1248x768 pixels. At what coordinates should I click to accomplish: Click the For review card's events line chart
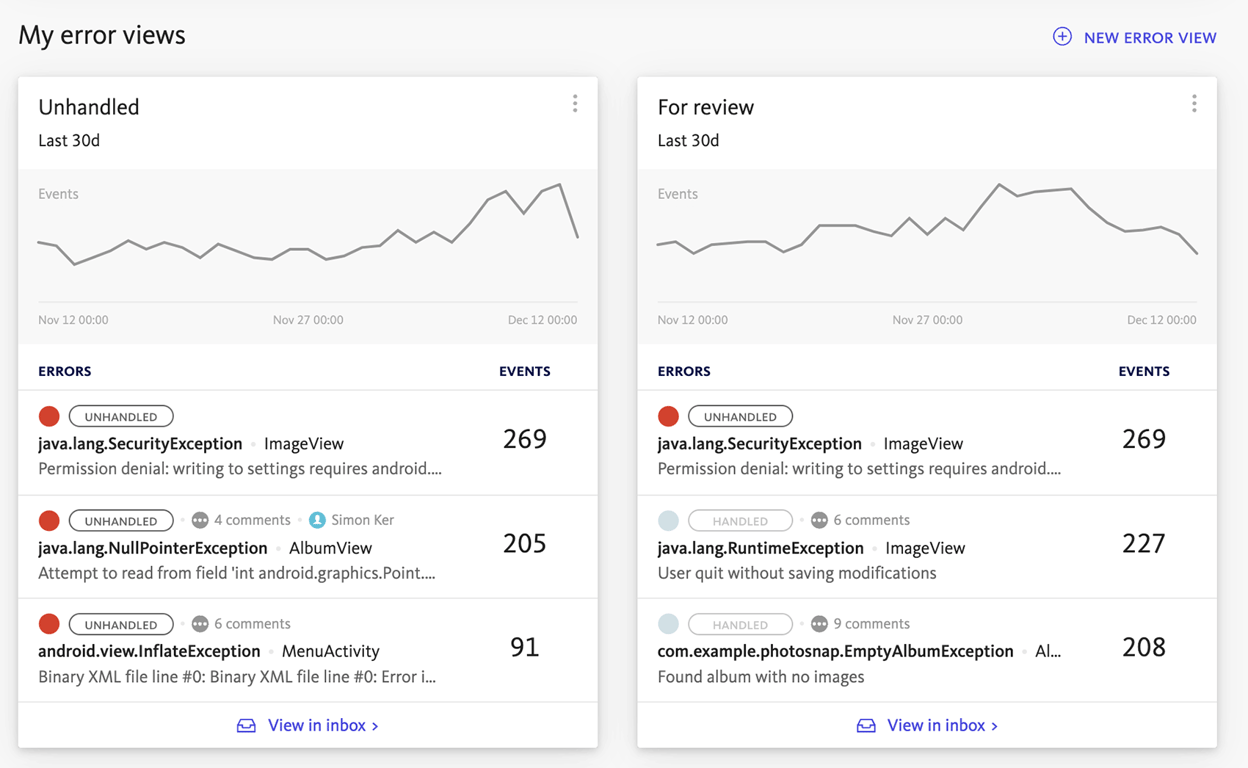point(927,238)
